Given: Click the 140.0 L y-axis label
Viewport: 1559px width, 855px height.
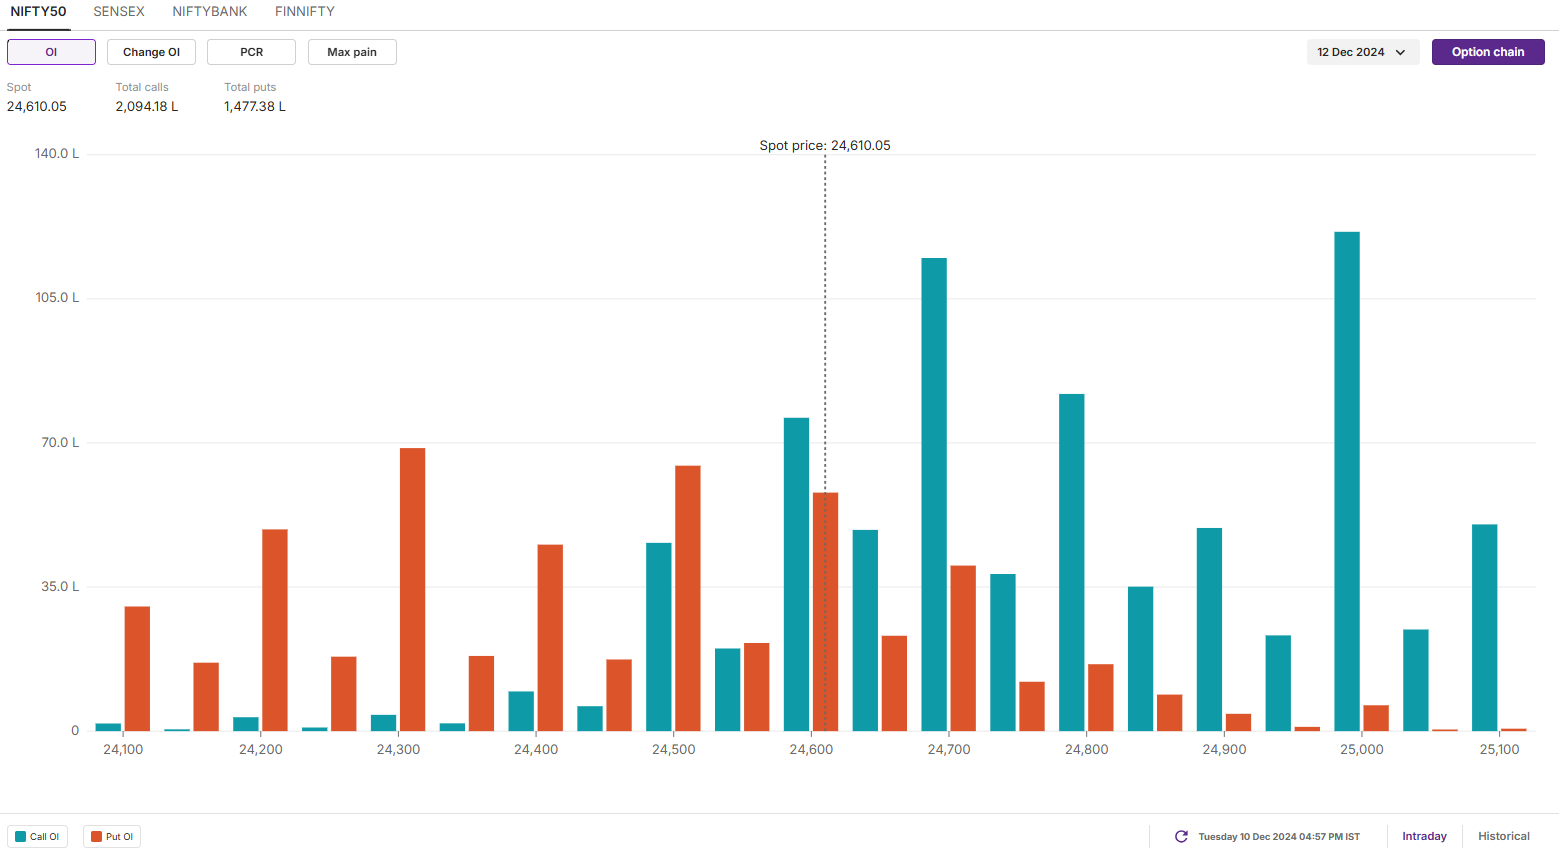Looking at the screenshot, I should click(x=57, y=153).
